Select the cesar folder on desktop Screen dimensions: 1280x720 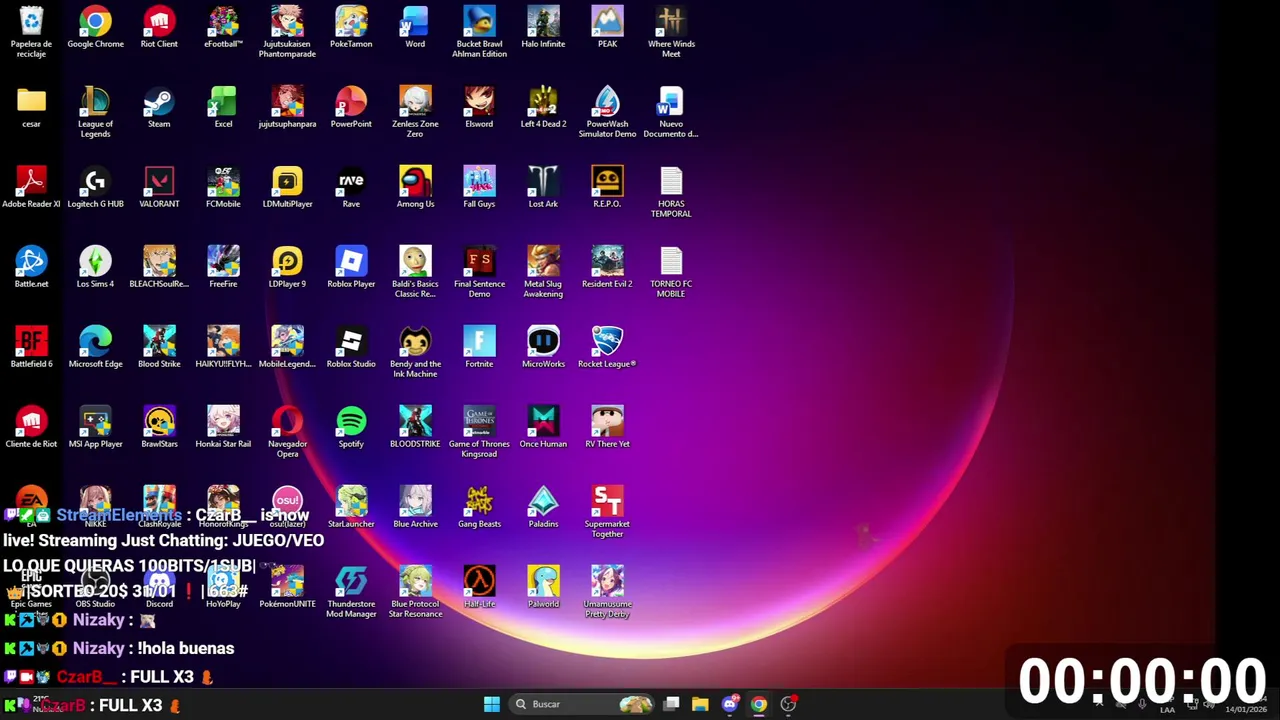click(x=31, y=107)
